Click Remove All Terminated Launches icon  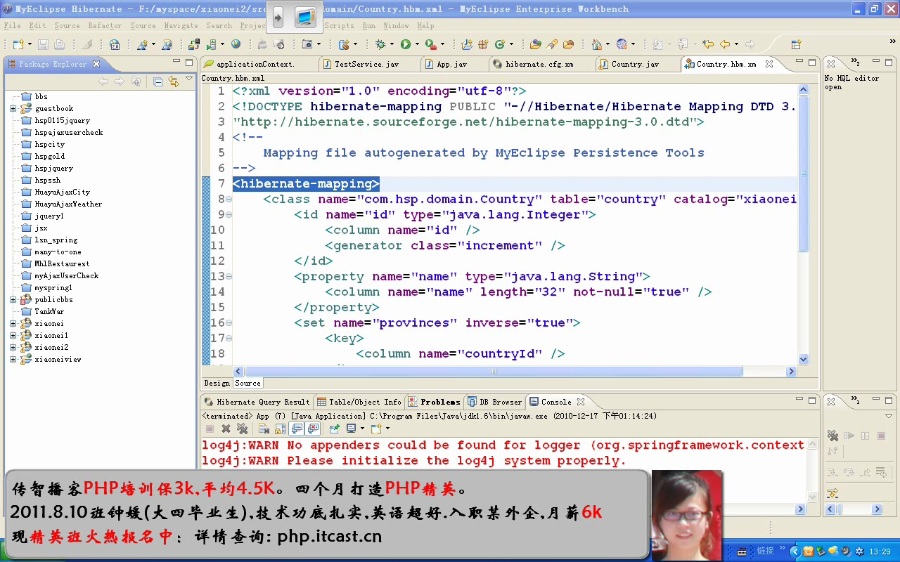coord(242,429)
